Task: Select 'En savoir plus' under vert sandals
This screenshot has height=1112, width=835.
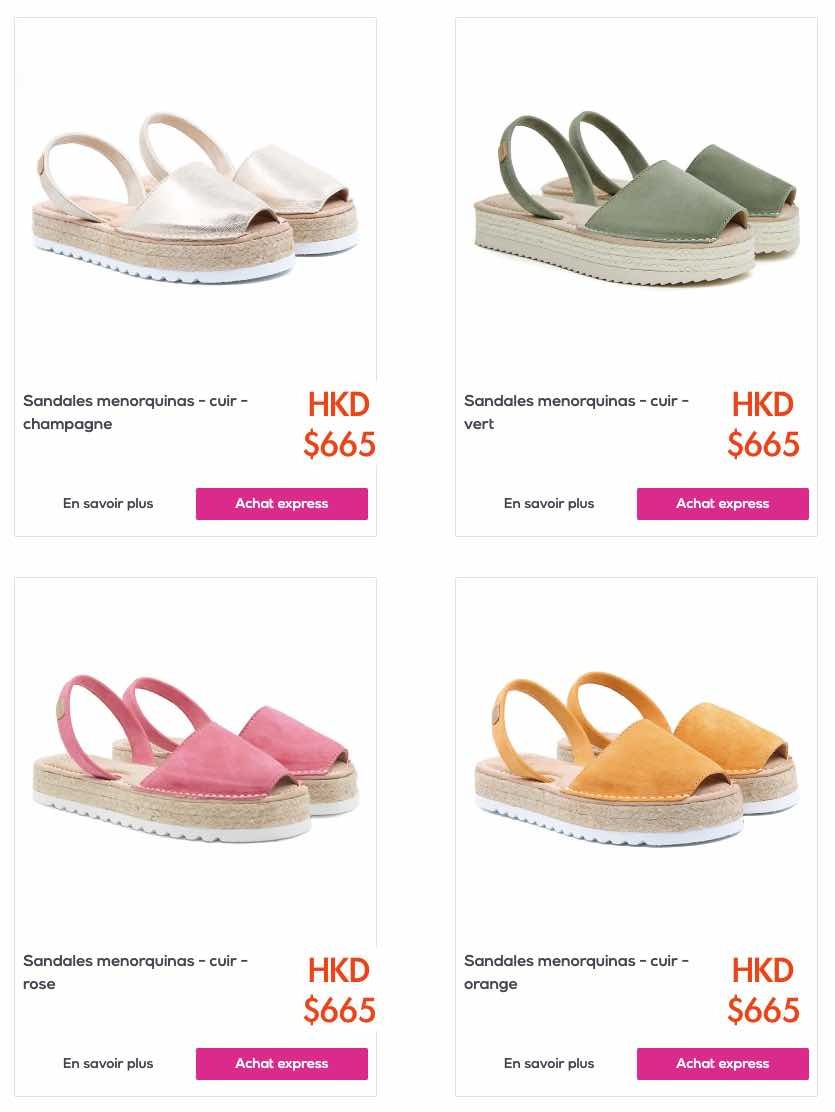Action: click(549, 504)
